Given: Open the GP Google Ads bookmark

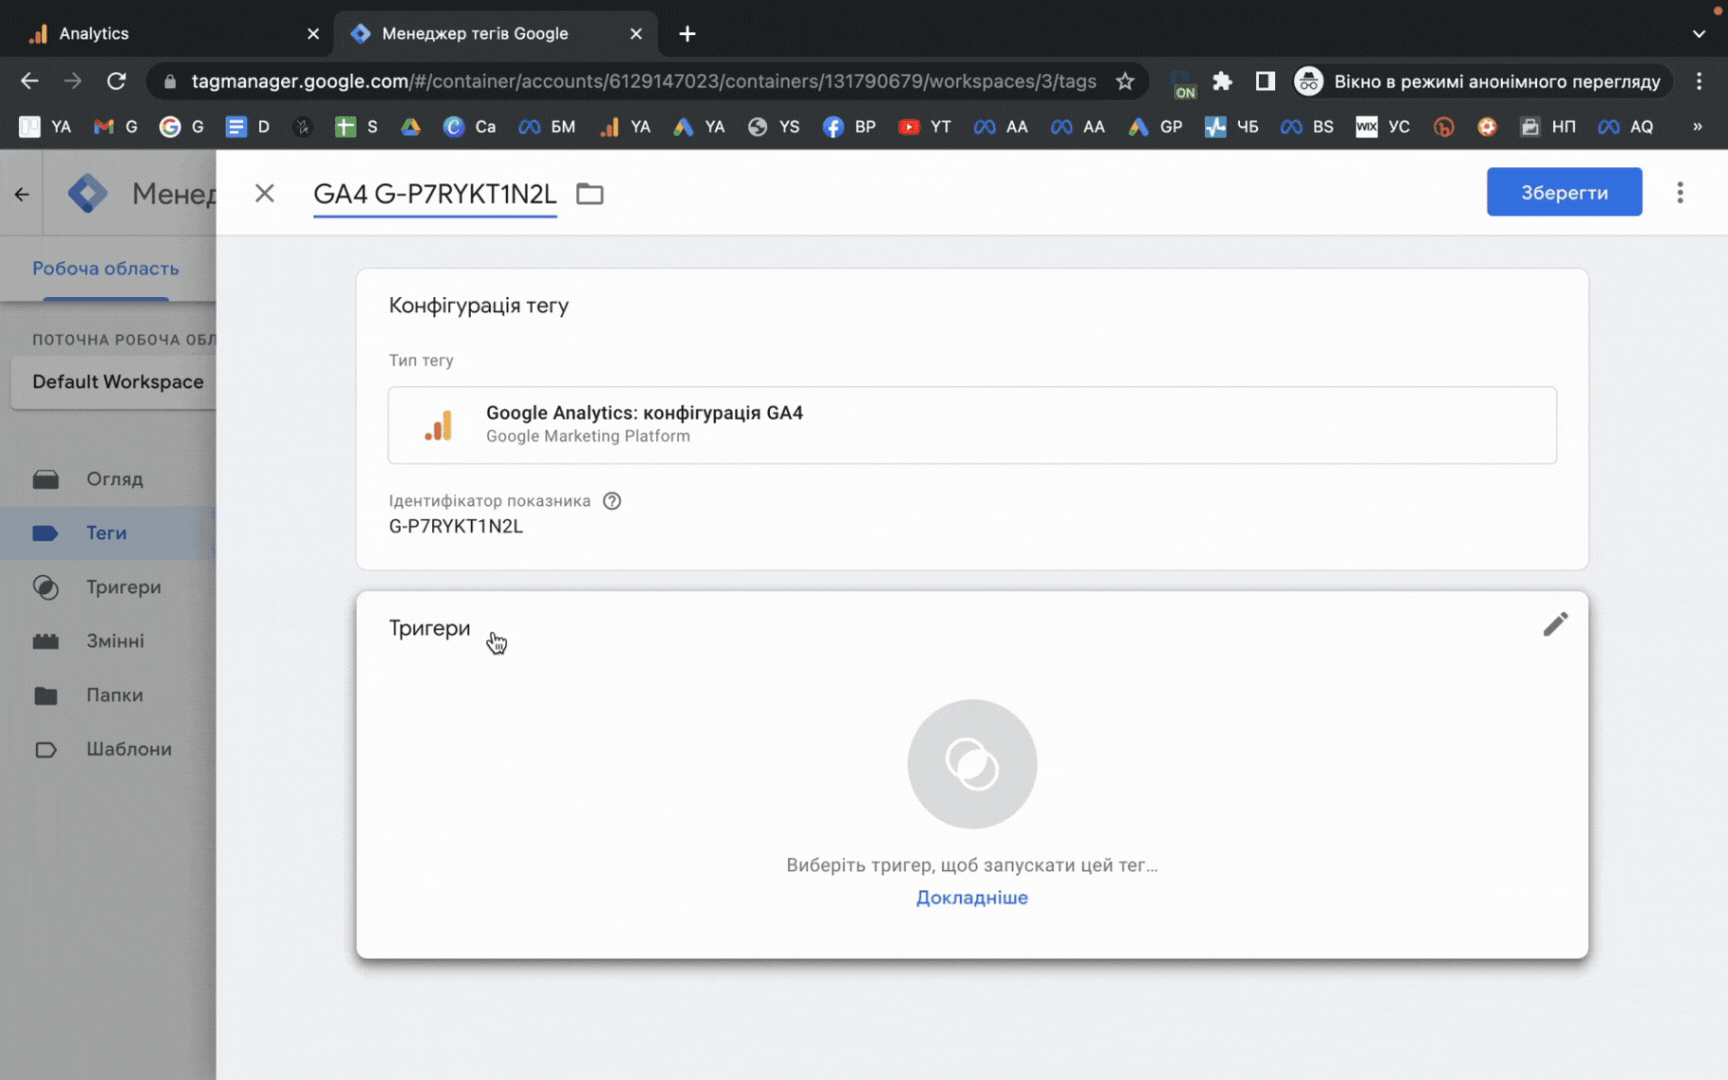Looking at the screenshot, I should (1155, 127).
